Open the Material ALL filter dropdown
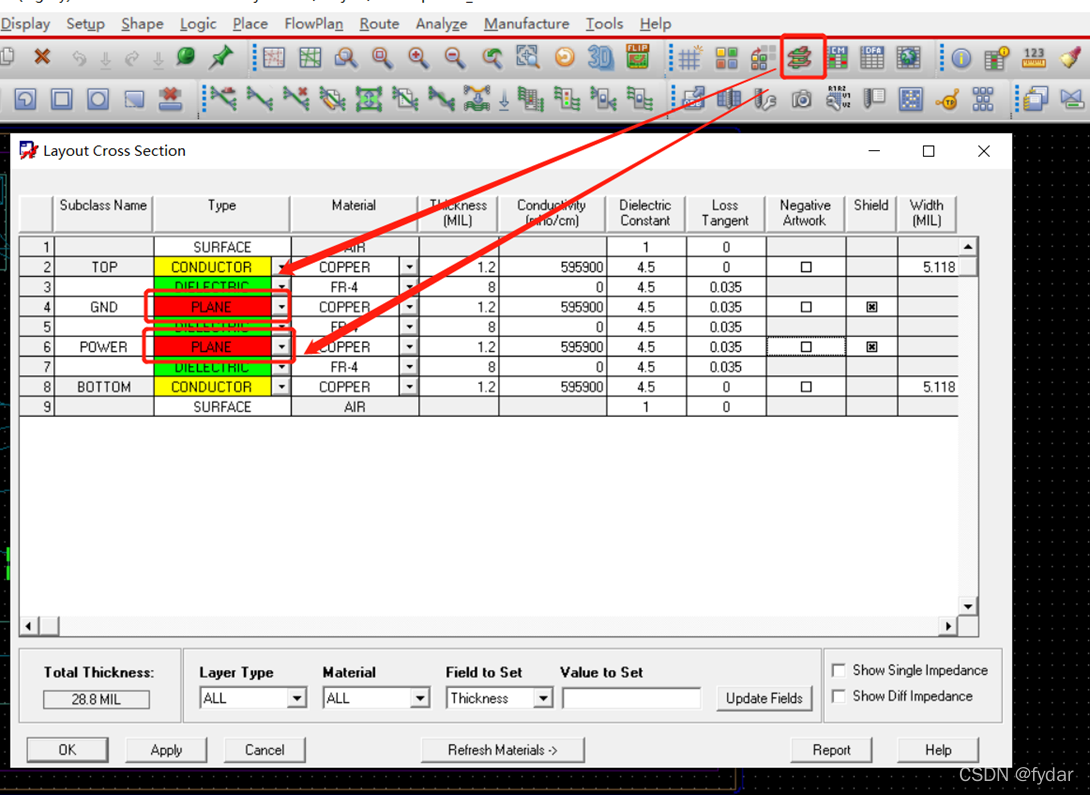 [x=420, y=698]
